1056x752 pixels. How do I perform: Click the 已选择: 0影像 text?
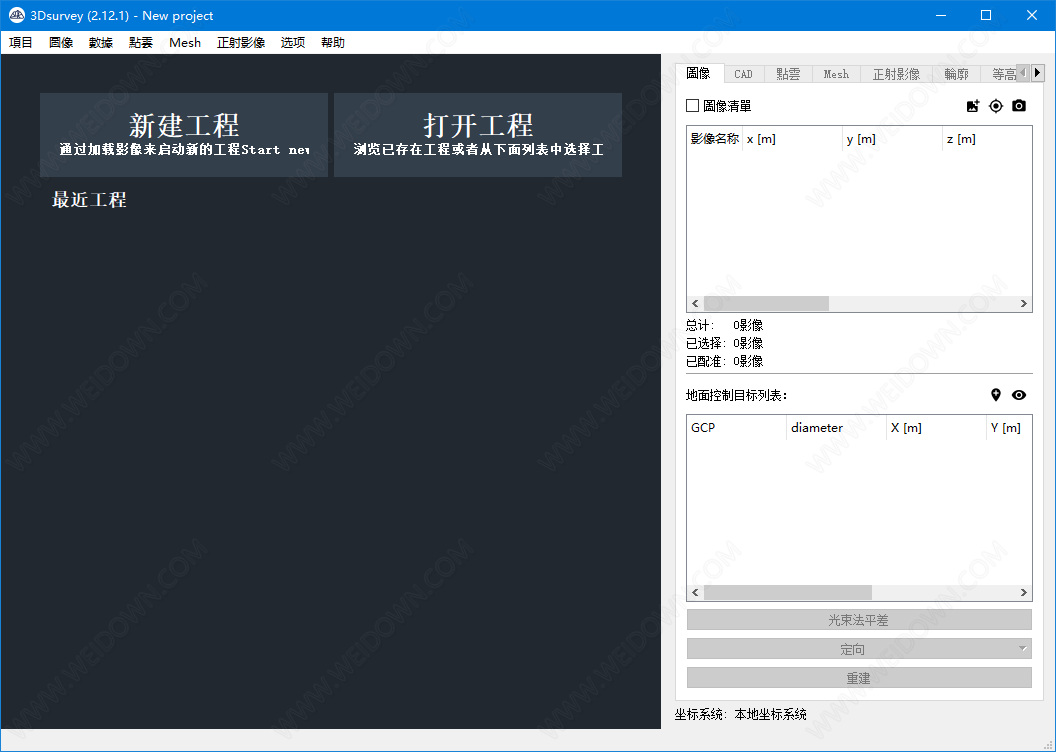725,343
